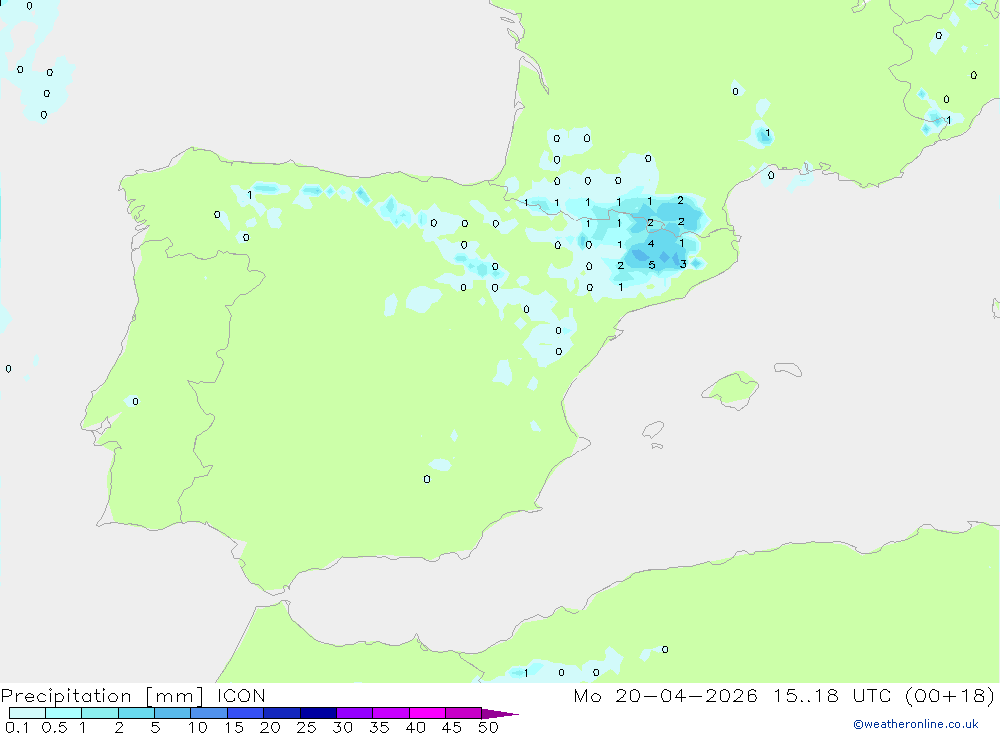Viewport: 1000px width, 733px height.
Task: Click the precipitation value 5 on map
Action: pyautogui.click(x=651, y=265)
